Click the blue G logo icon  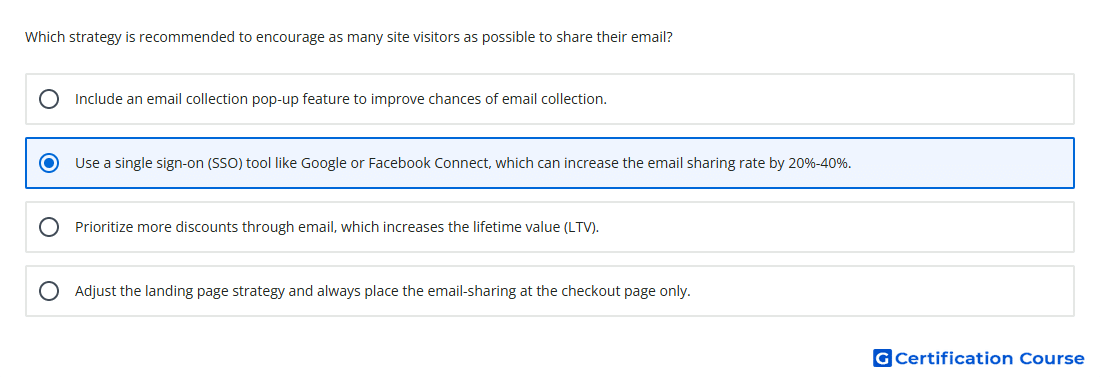coord(882,358)
